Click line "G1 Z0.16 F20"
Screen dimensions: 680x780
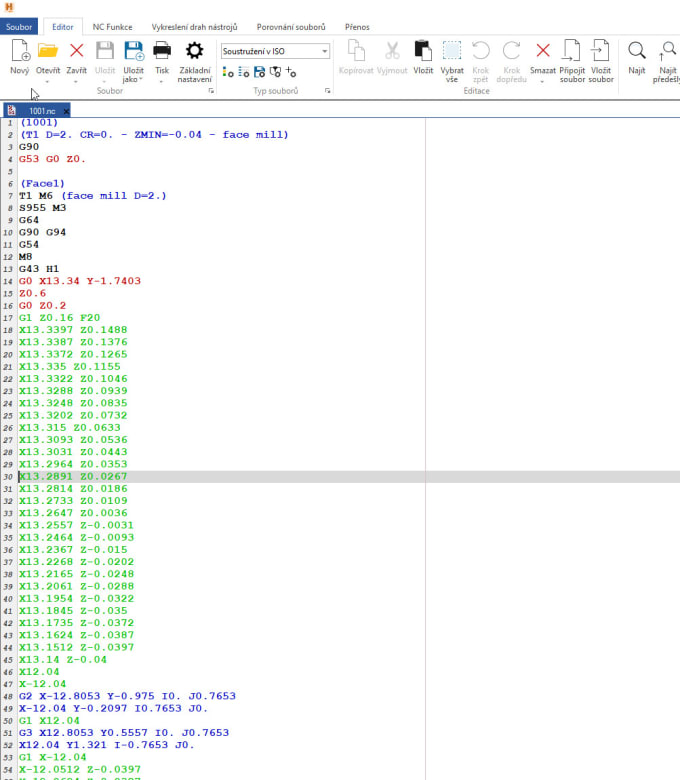59,318
